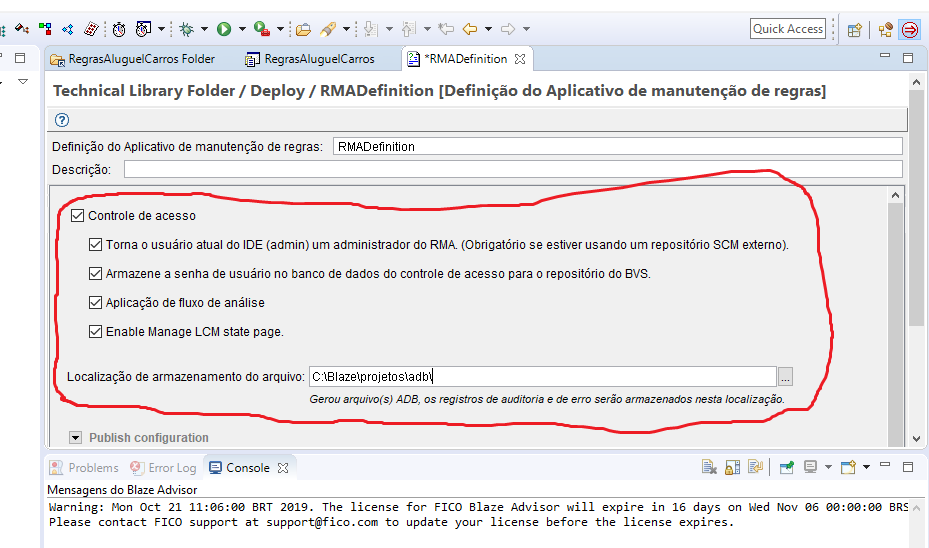Image resolution: width=929 pixels, height=548 pixels.
Task: Click the blue help question mark icon
Action: point(62,120)
